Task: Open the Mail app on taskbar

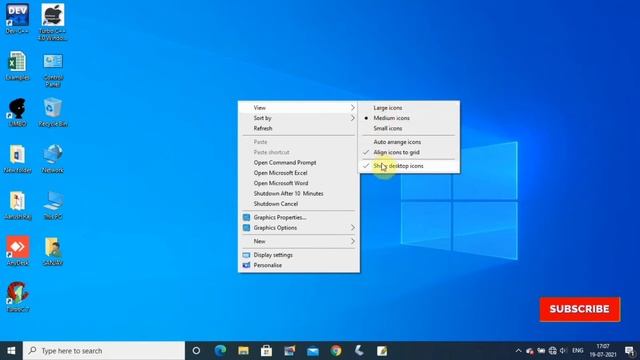Action: [313, 351]
